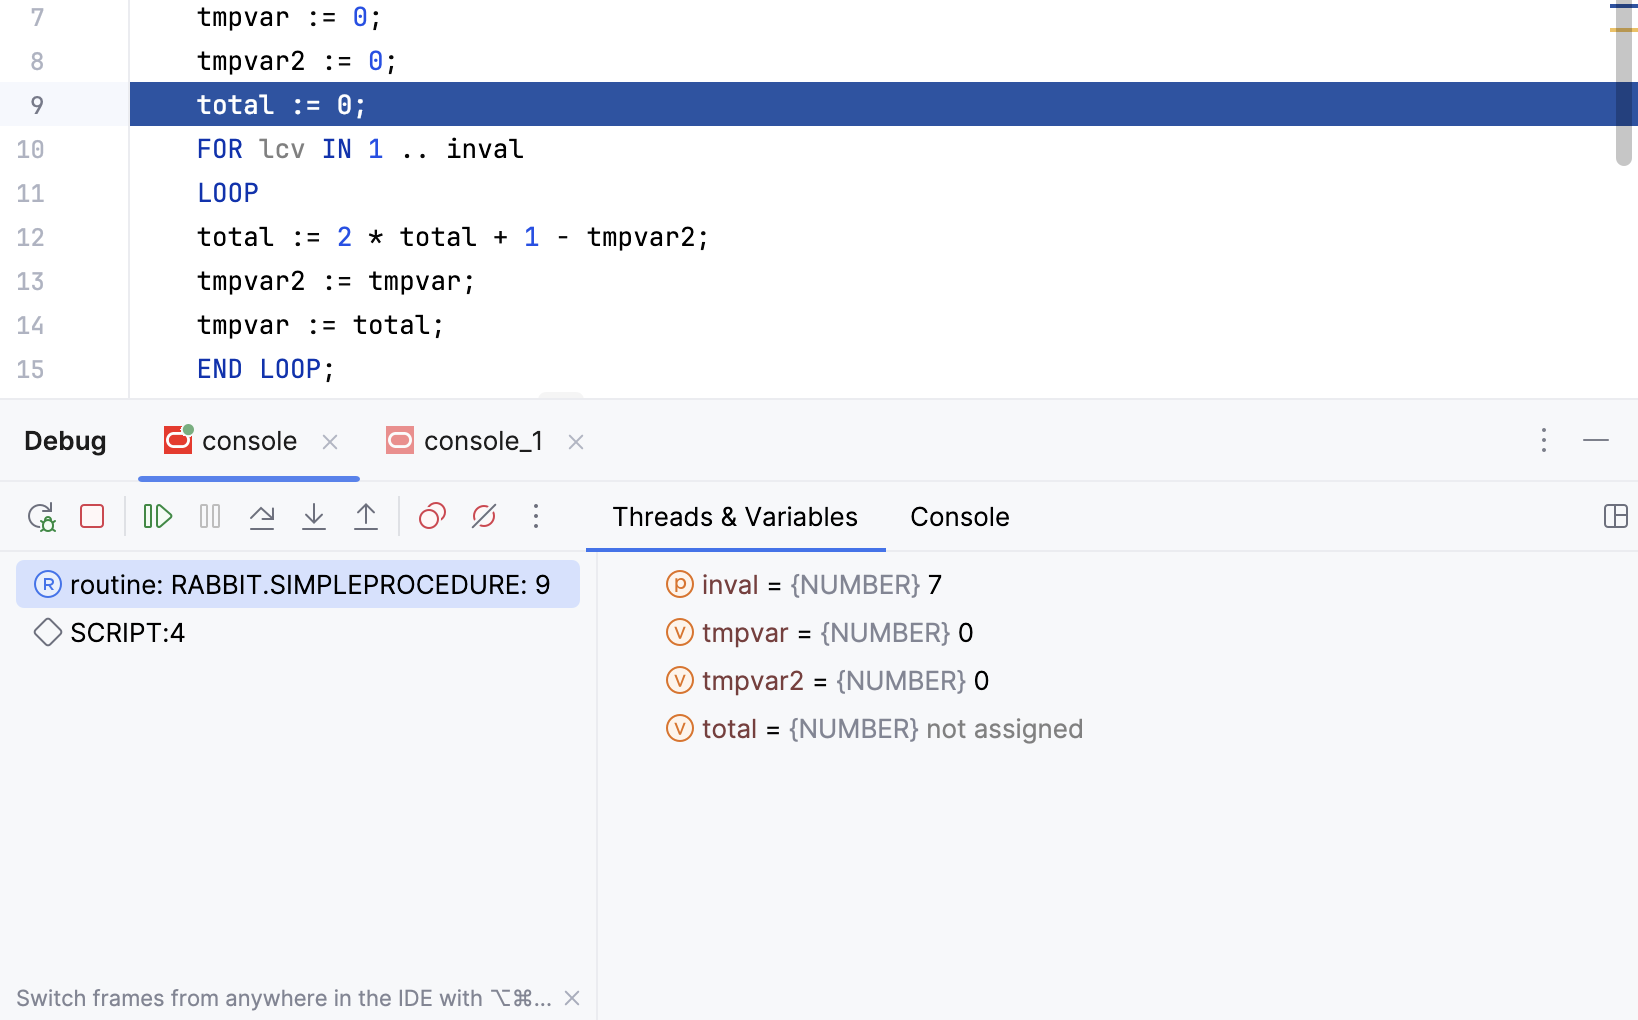This screenshot has width=1638, height=1020.
Task: Step into the routine call
Action: point(314,517)
